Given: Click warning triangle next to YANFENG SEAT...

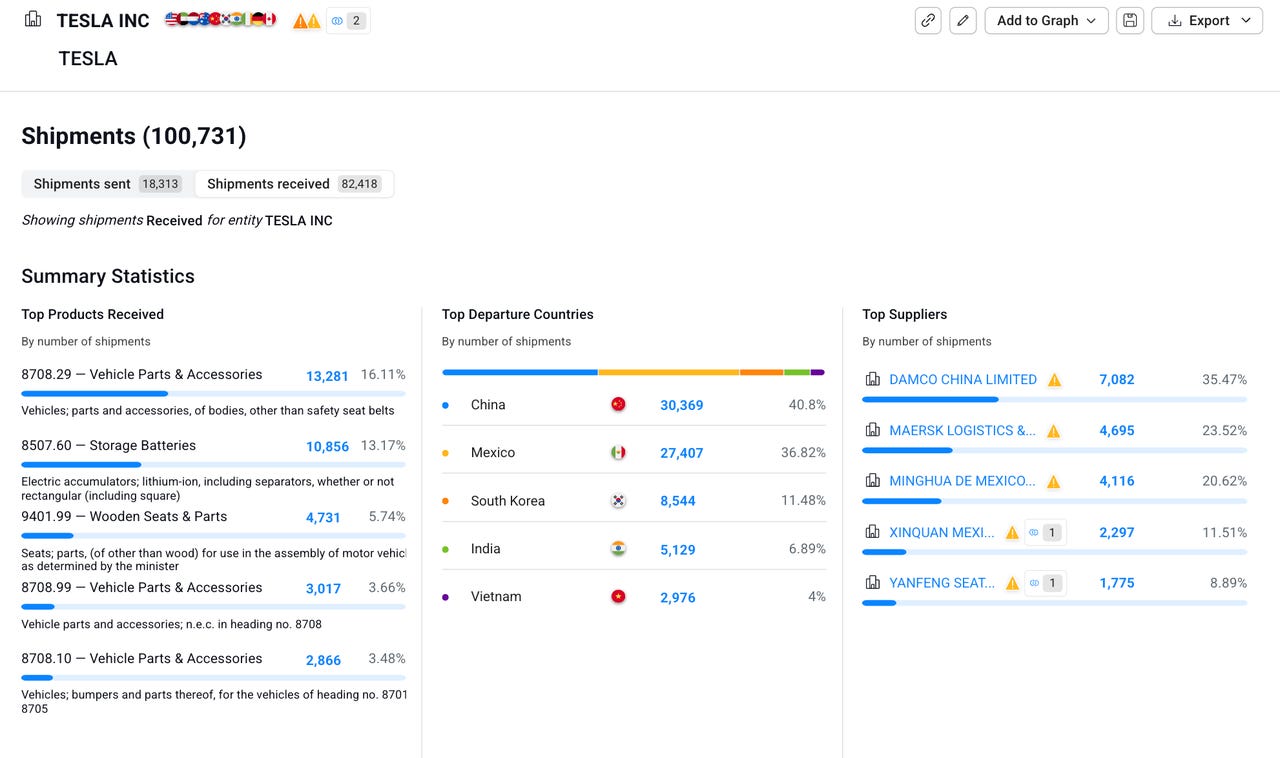Looking at the screenshot, I should point(1012,583).
